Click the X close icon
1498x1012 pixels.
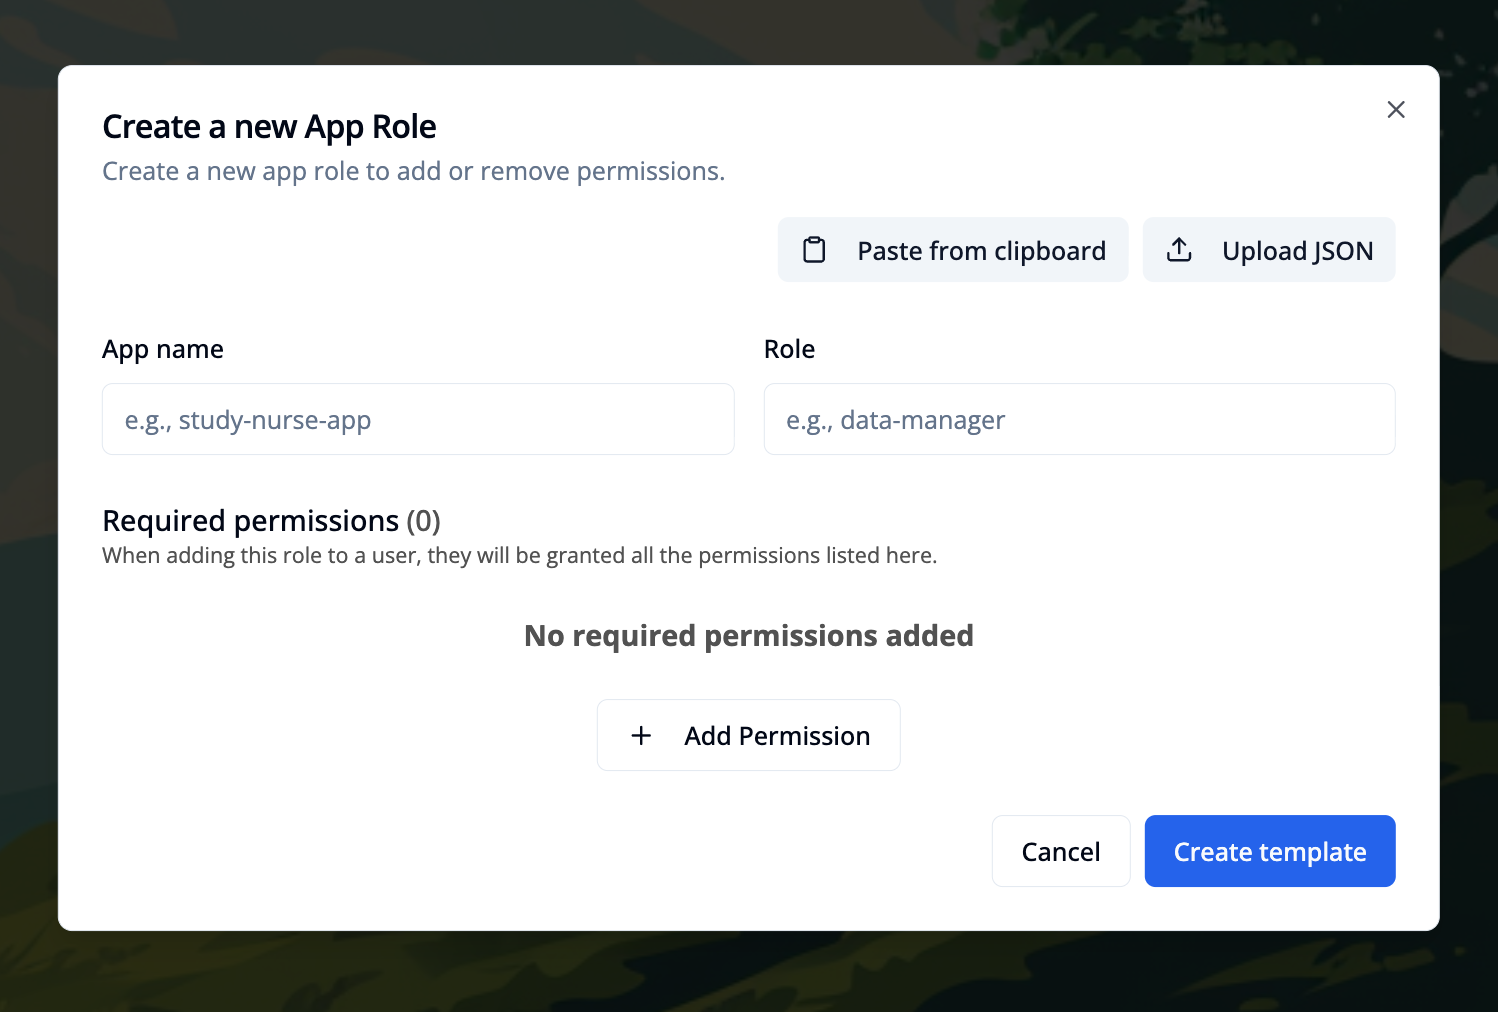coord(1396,110)
